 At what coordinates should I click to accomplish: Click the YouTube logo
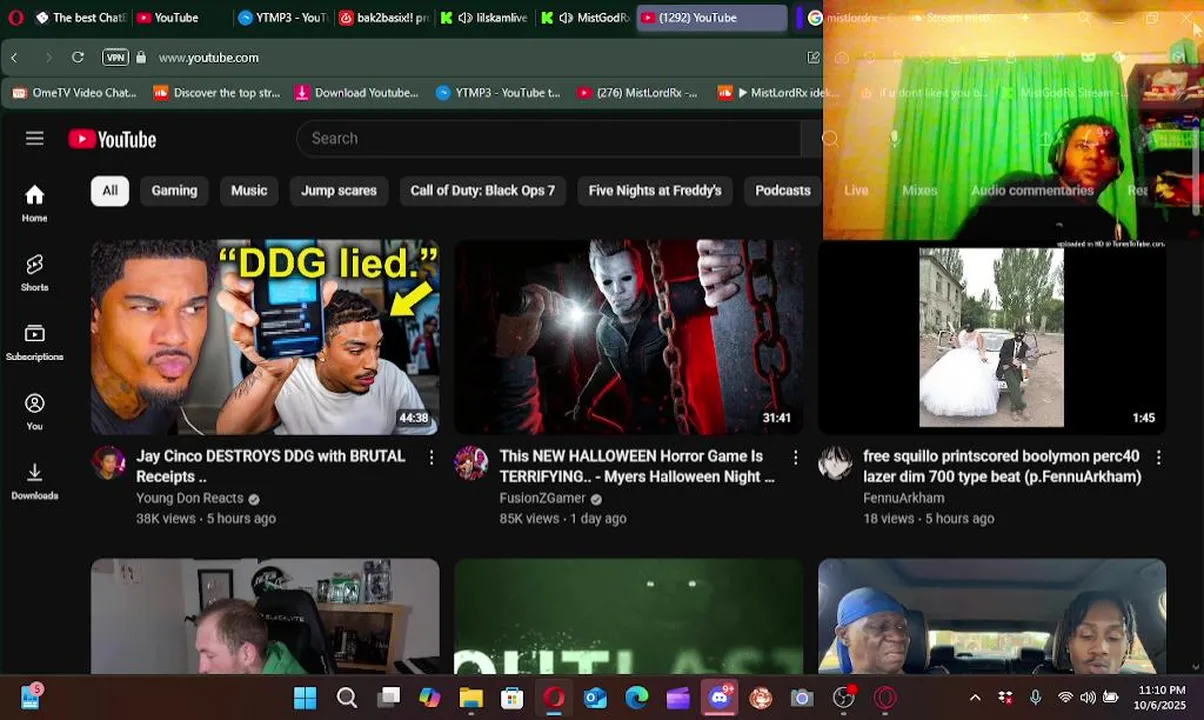pos(112,139)
